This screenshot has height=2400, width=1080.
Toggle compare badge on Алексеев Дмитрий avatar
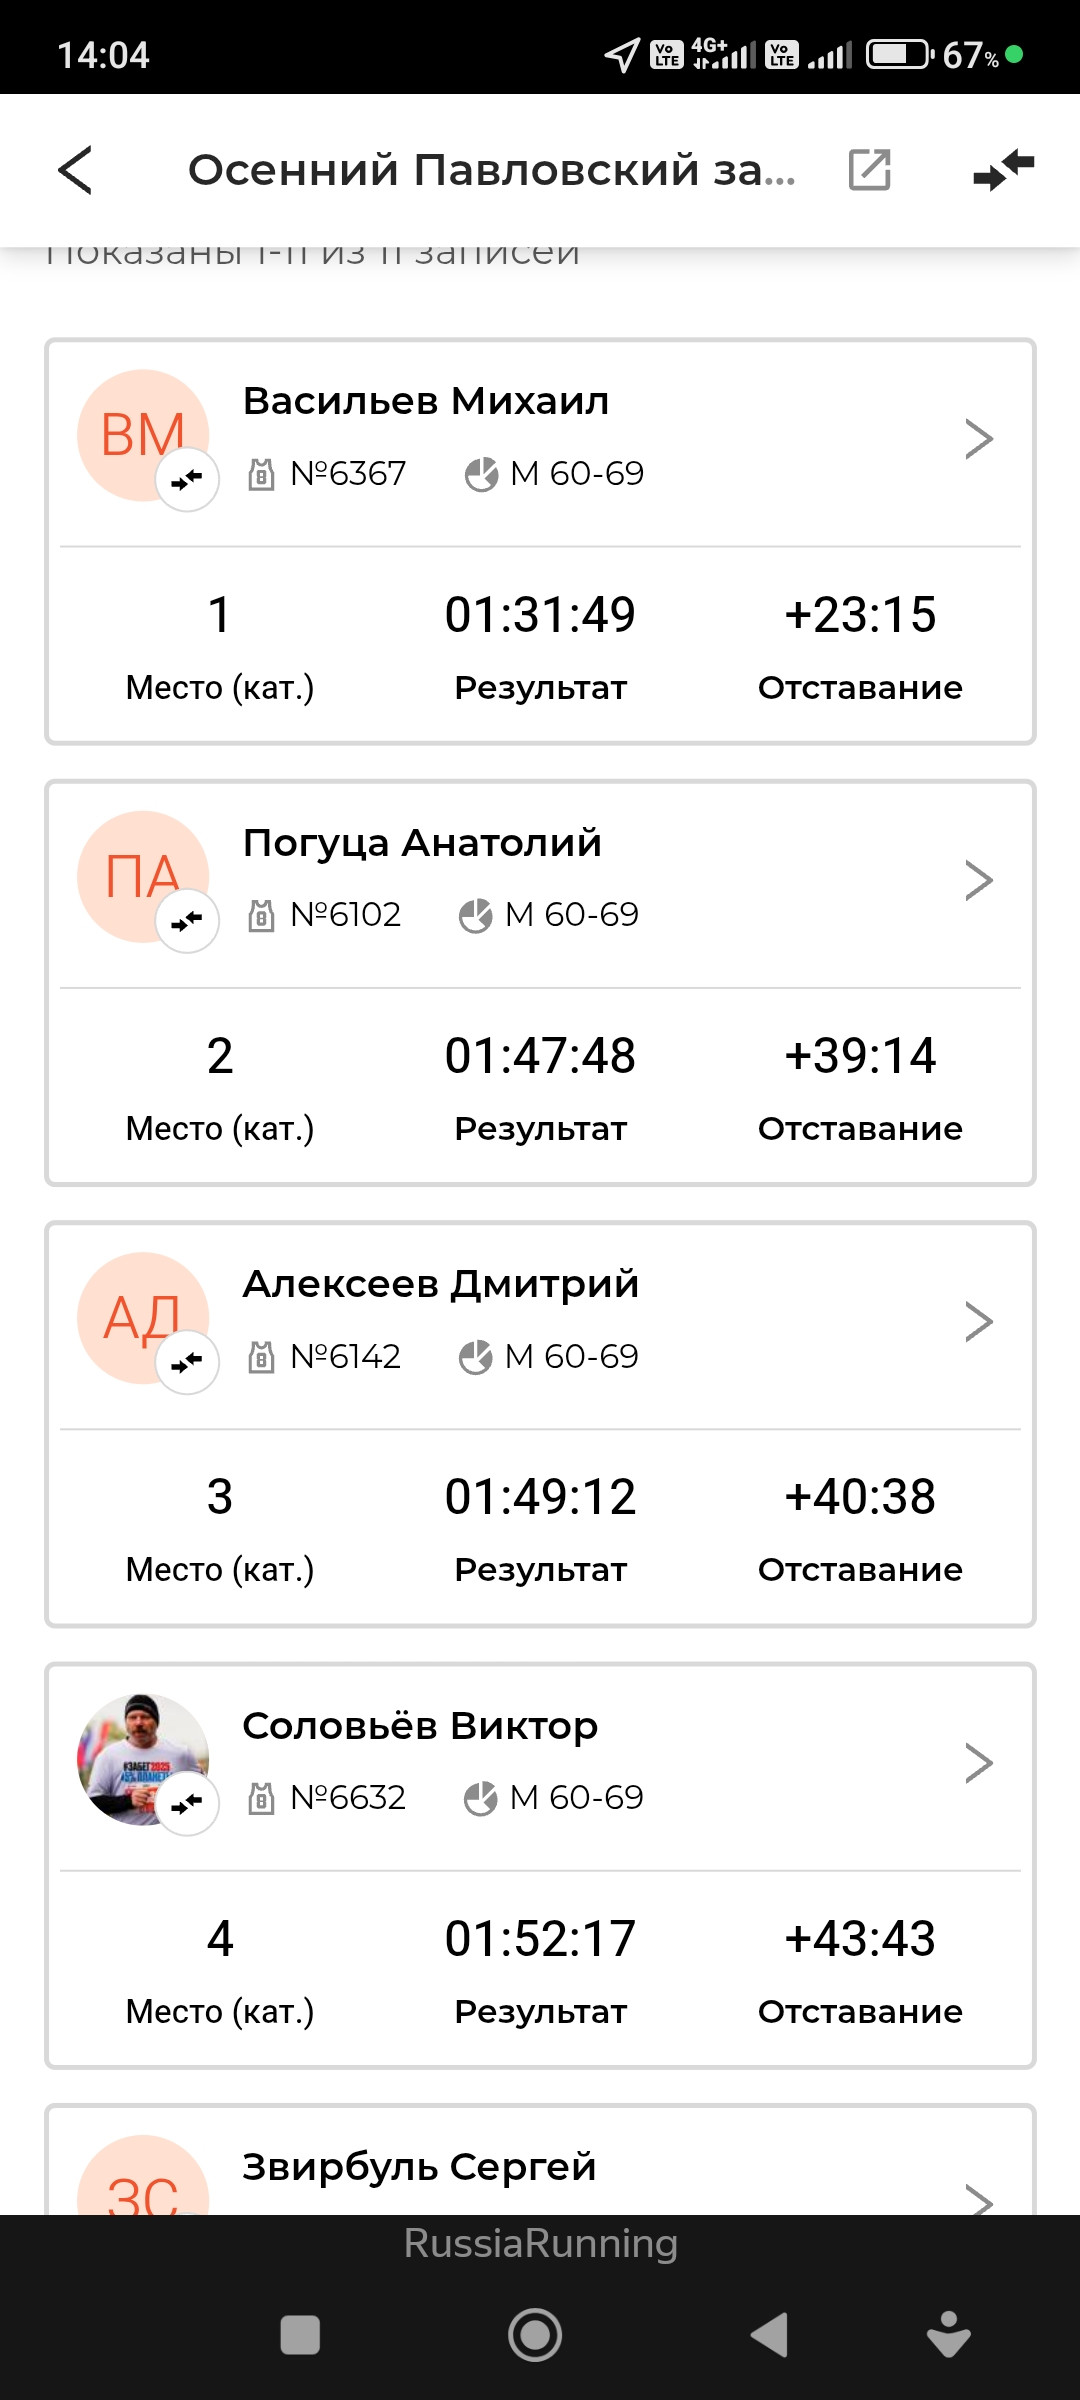pyautogui.click(x=187, y=1362)
